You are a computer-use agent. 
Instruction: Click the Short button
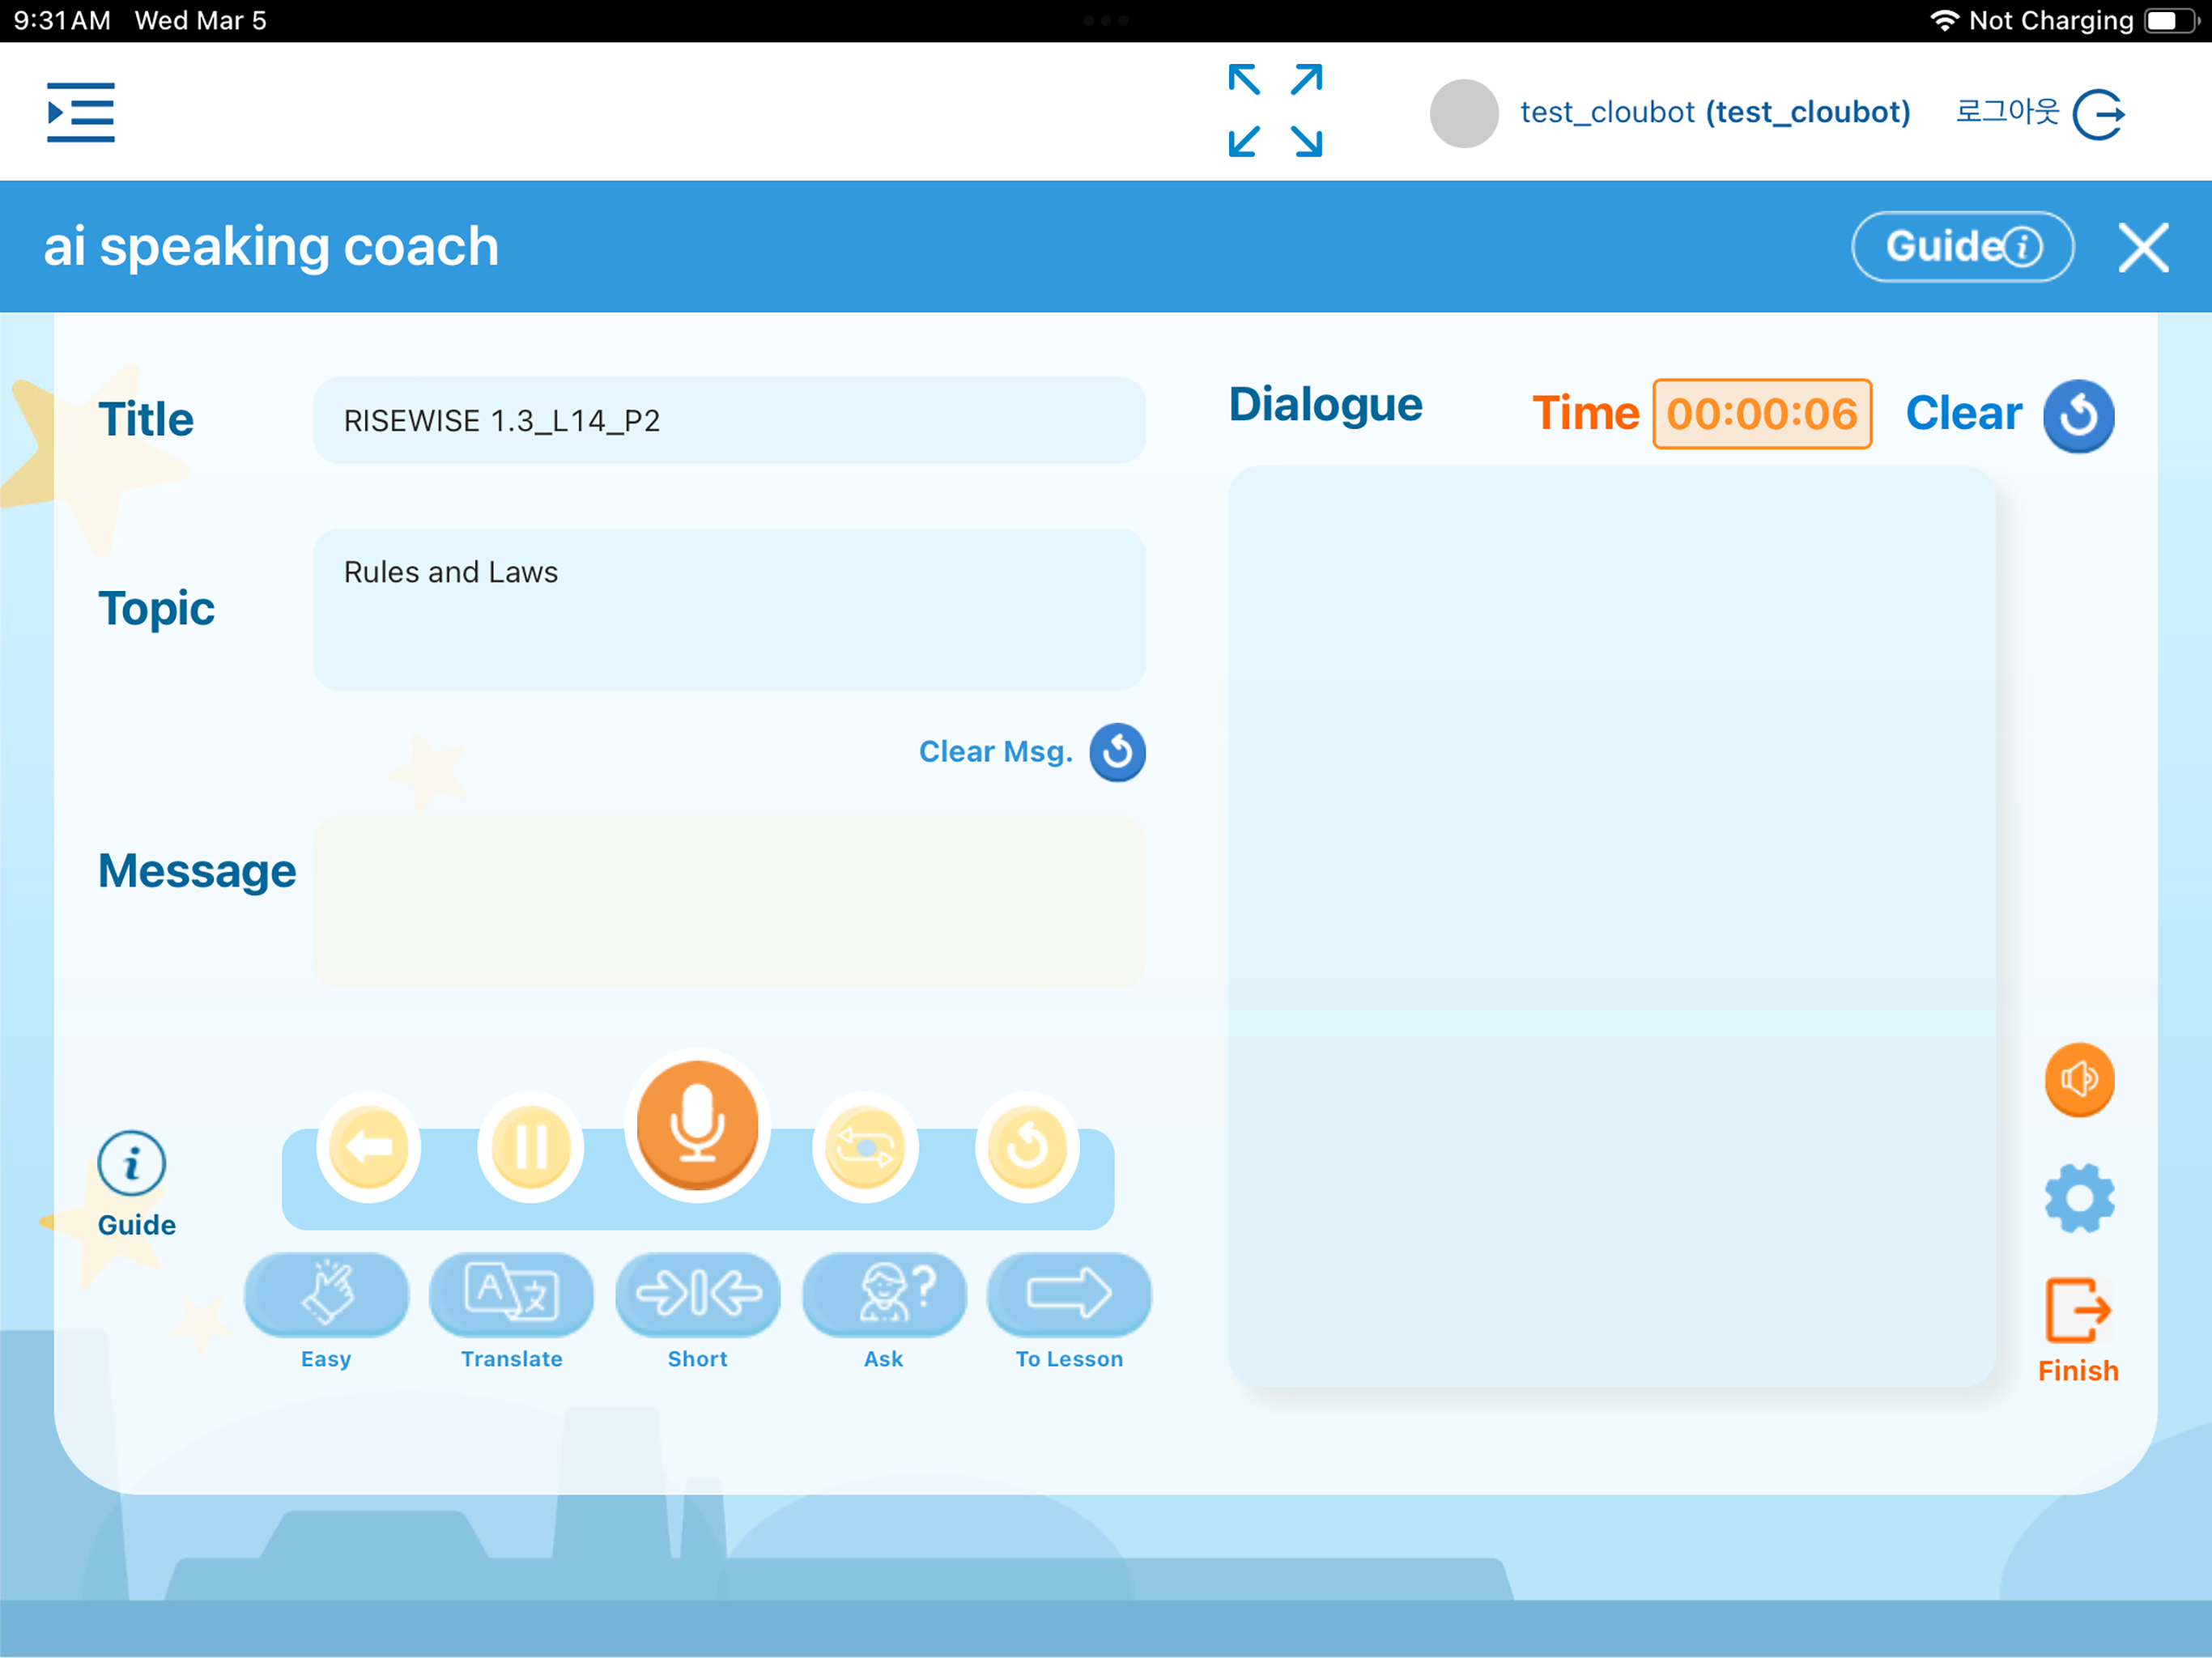[x=698, y=1294]
